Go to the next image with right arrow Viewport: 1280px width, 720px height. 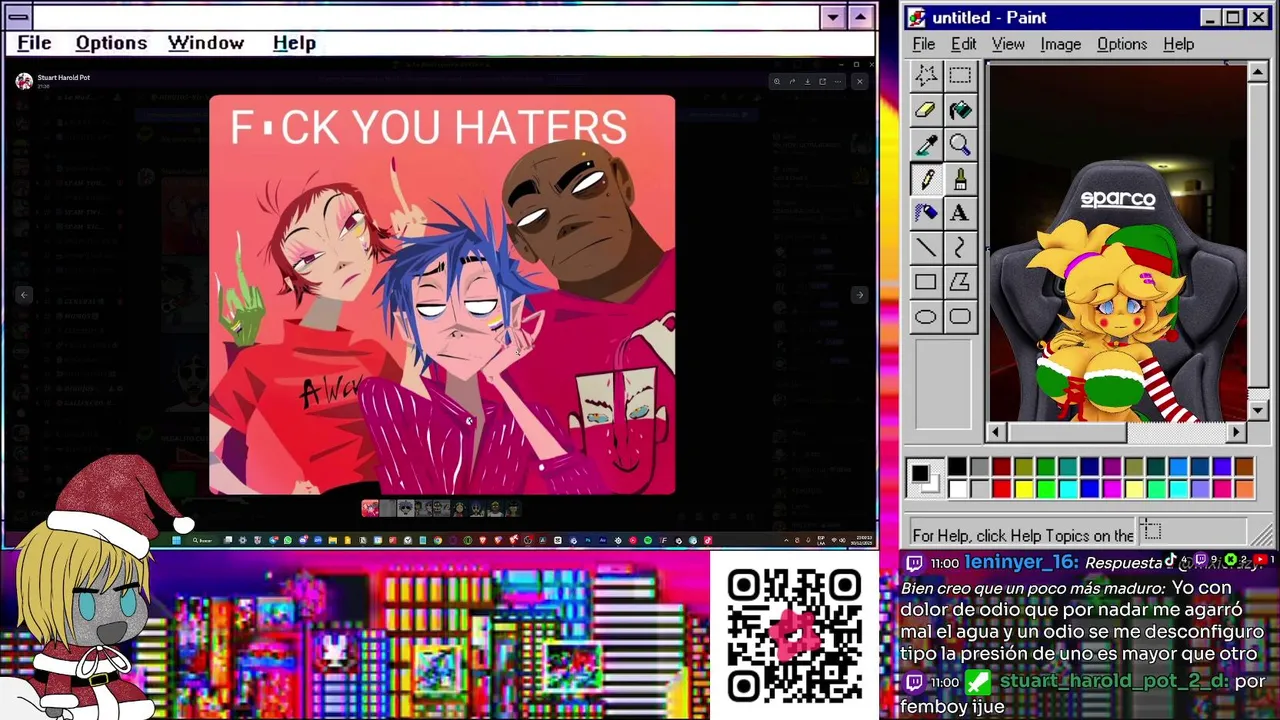[x=859, y=295]
